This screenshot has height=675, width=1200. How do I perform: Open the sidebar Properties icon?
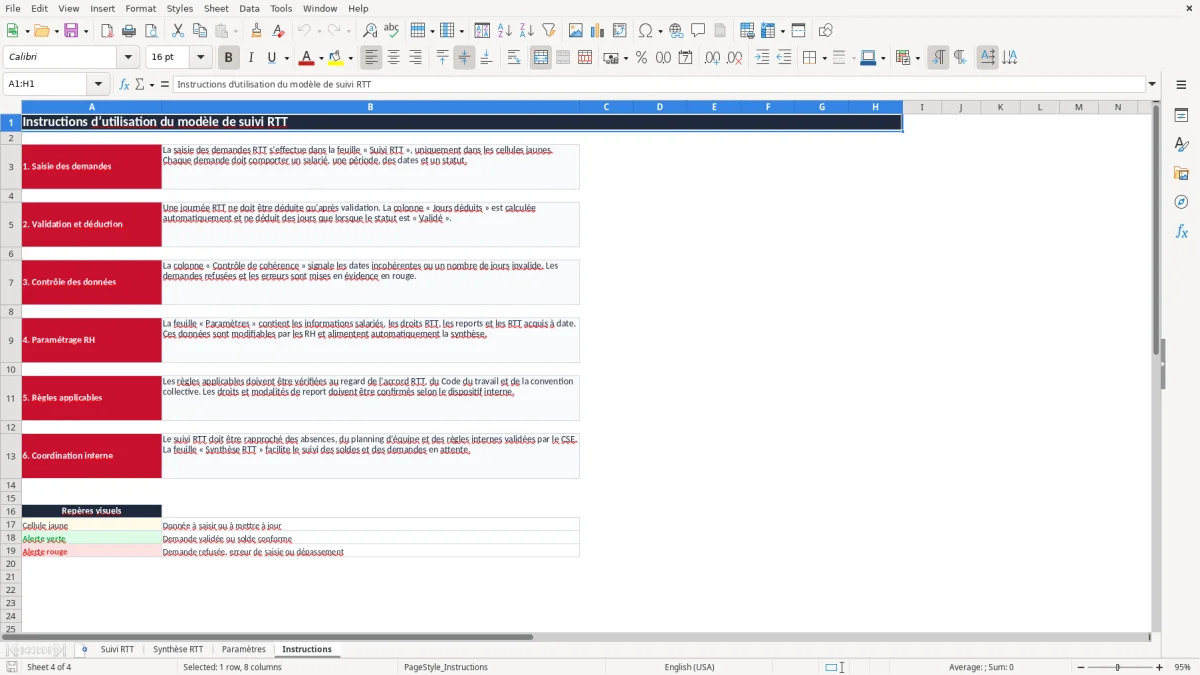[1181, 115]
